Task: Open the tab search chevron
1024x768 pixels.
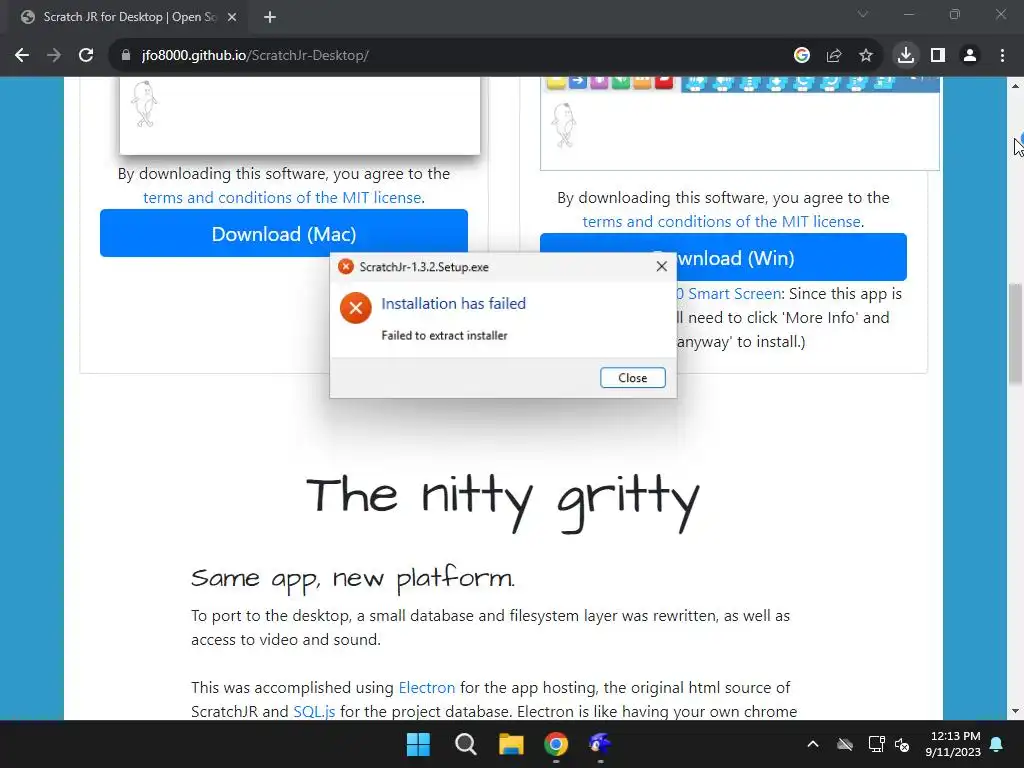Action: point(863,14)
